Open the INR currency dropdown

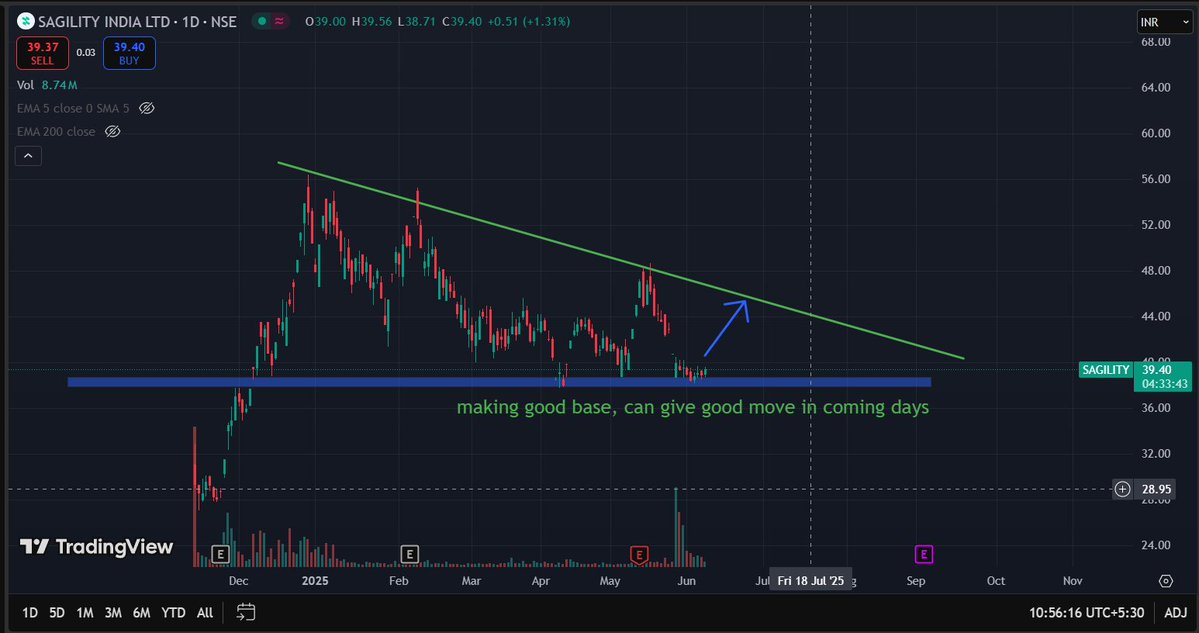tap(1164, 22)
